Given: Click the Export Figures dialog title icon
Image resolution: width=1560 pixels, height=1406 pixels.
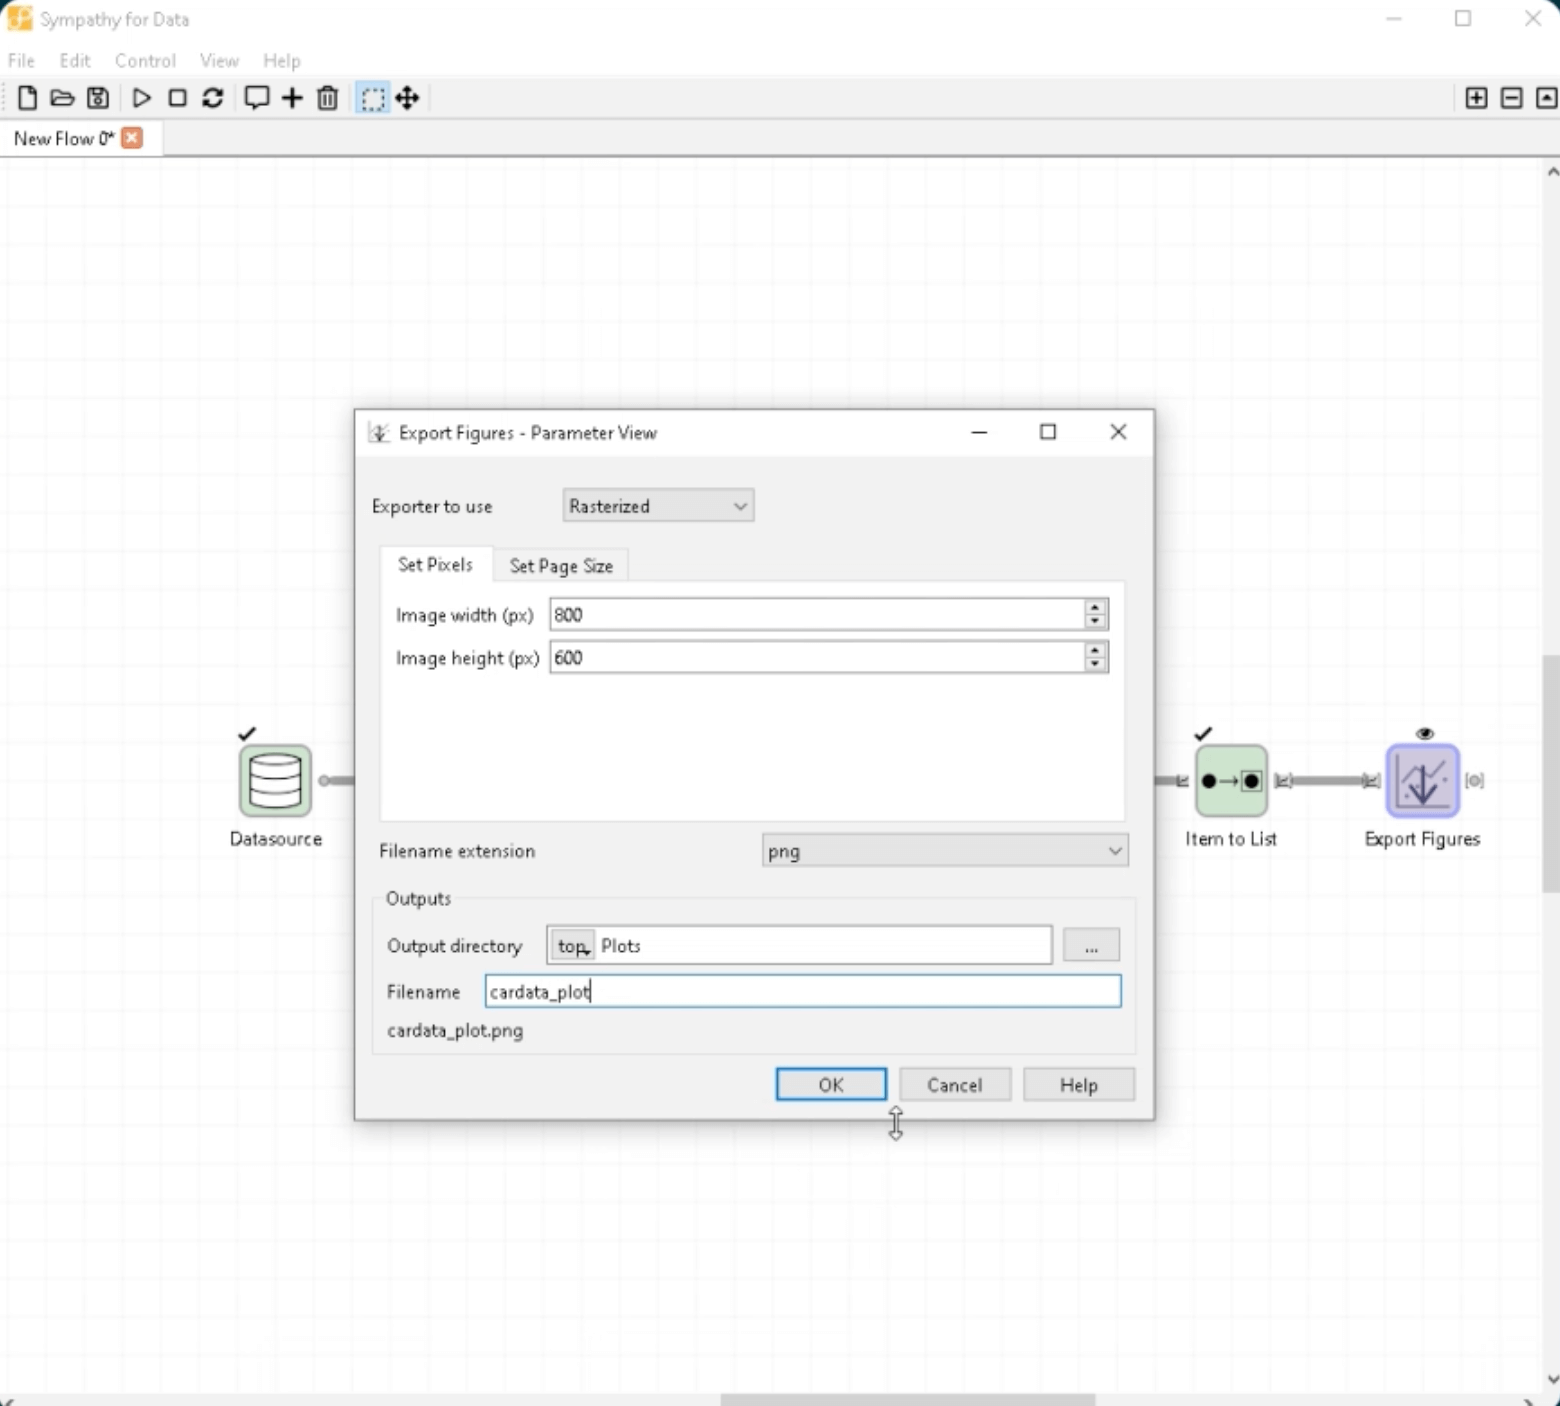Looking at the screenshot, I should (x=379, y=433).
